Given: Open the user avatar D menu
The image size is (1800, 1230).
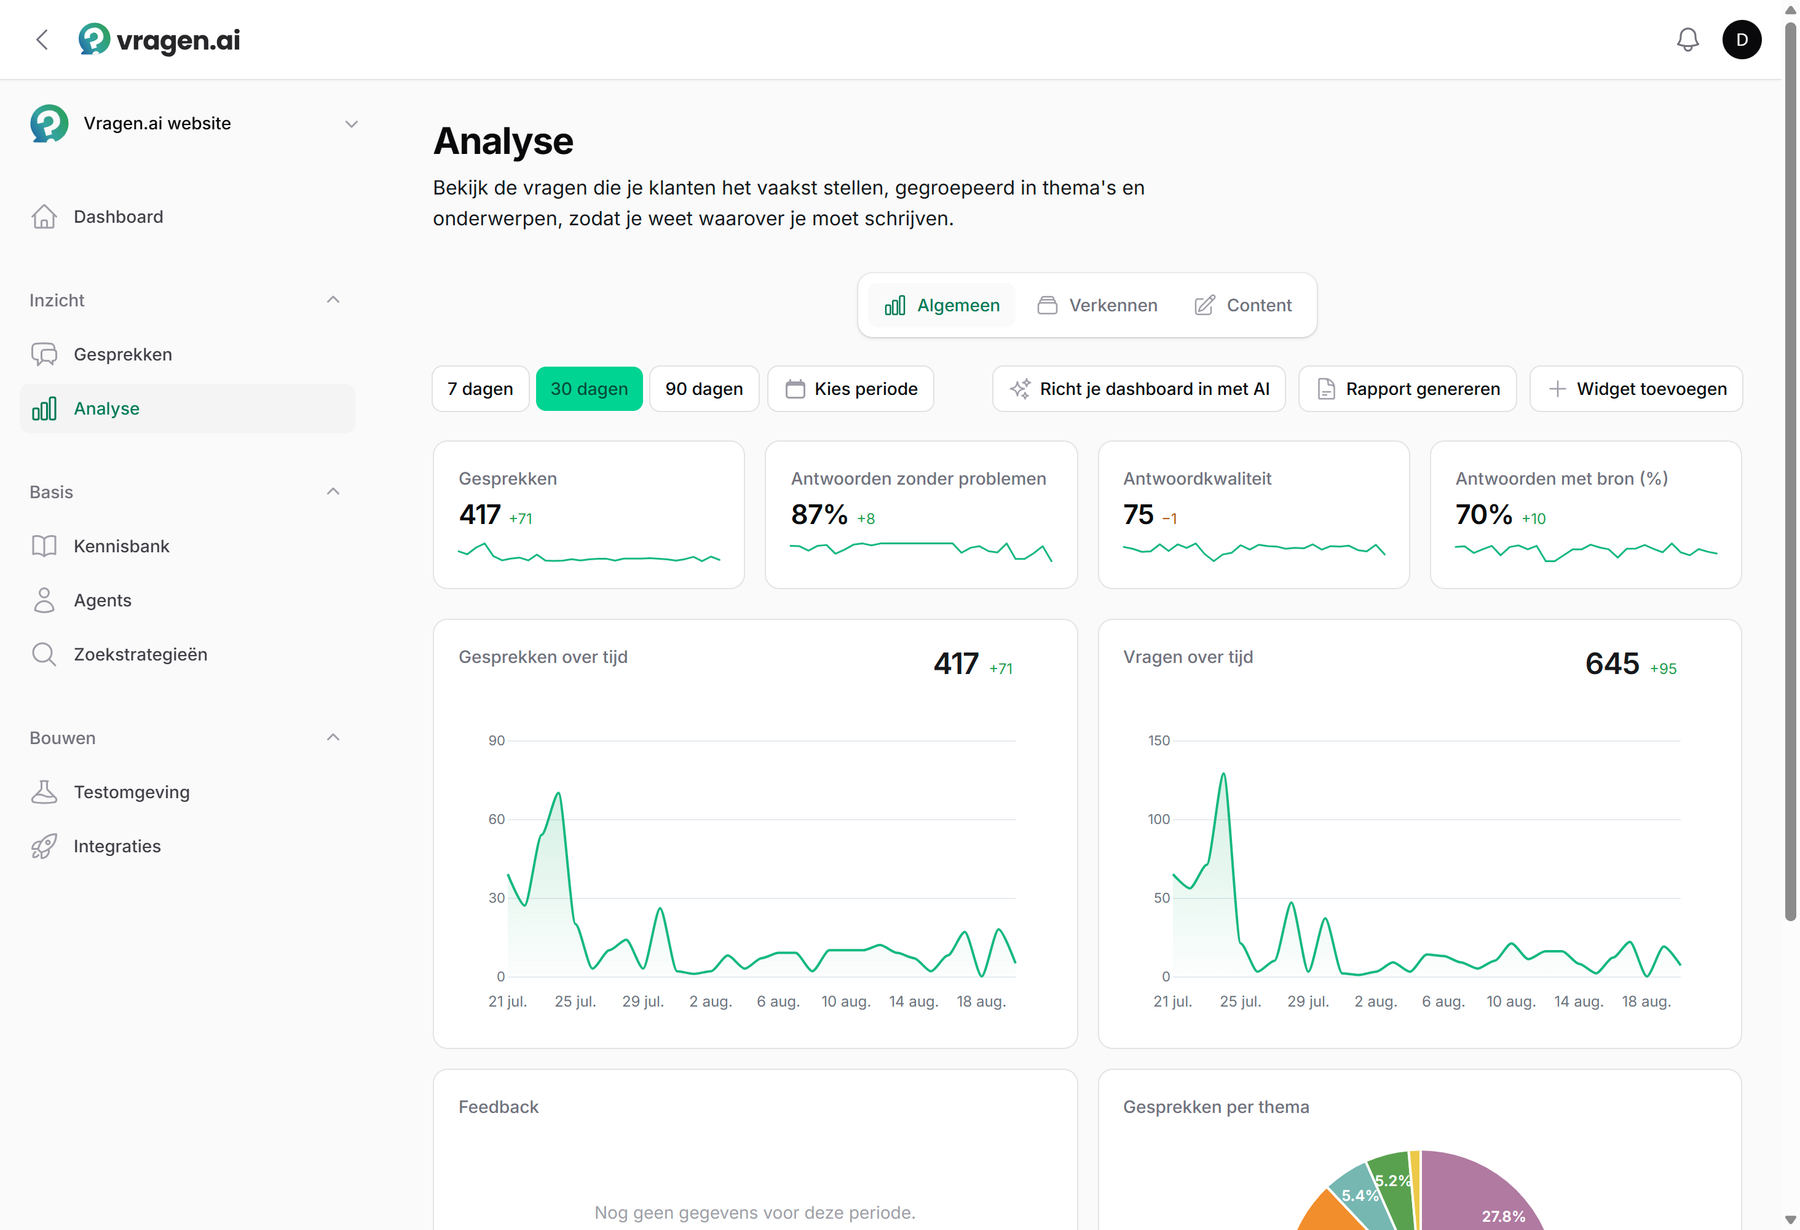Looking at the screenshot, I should coord(1742,40).
